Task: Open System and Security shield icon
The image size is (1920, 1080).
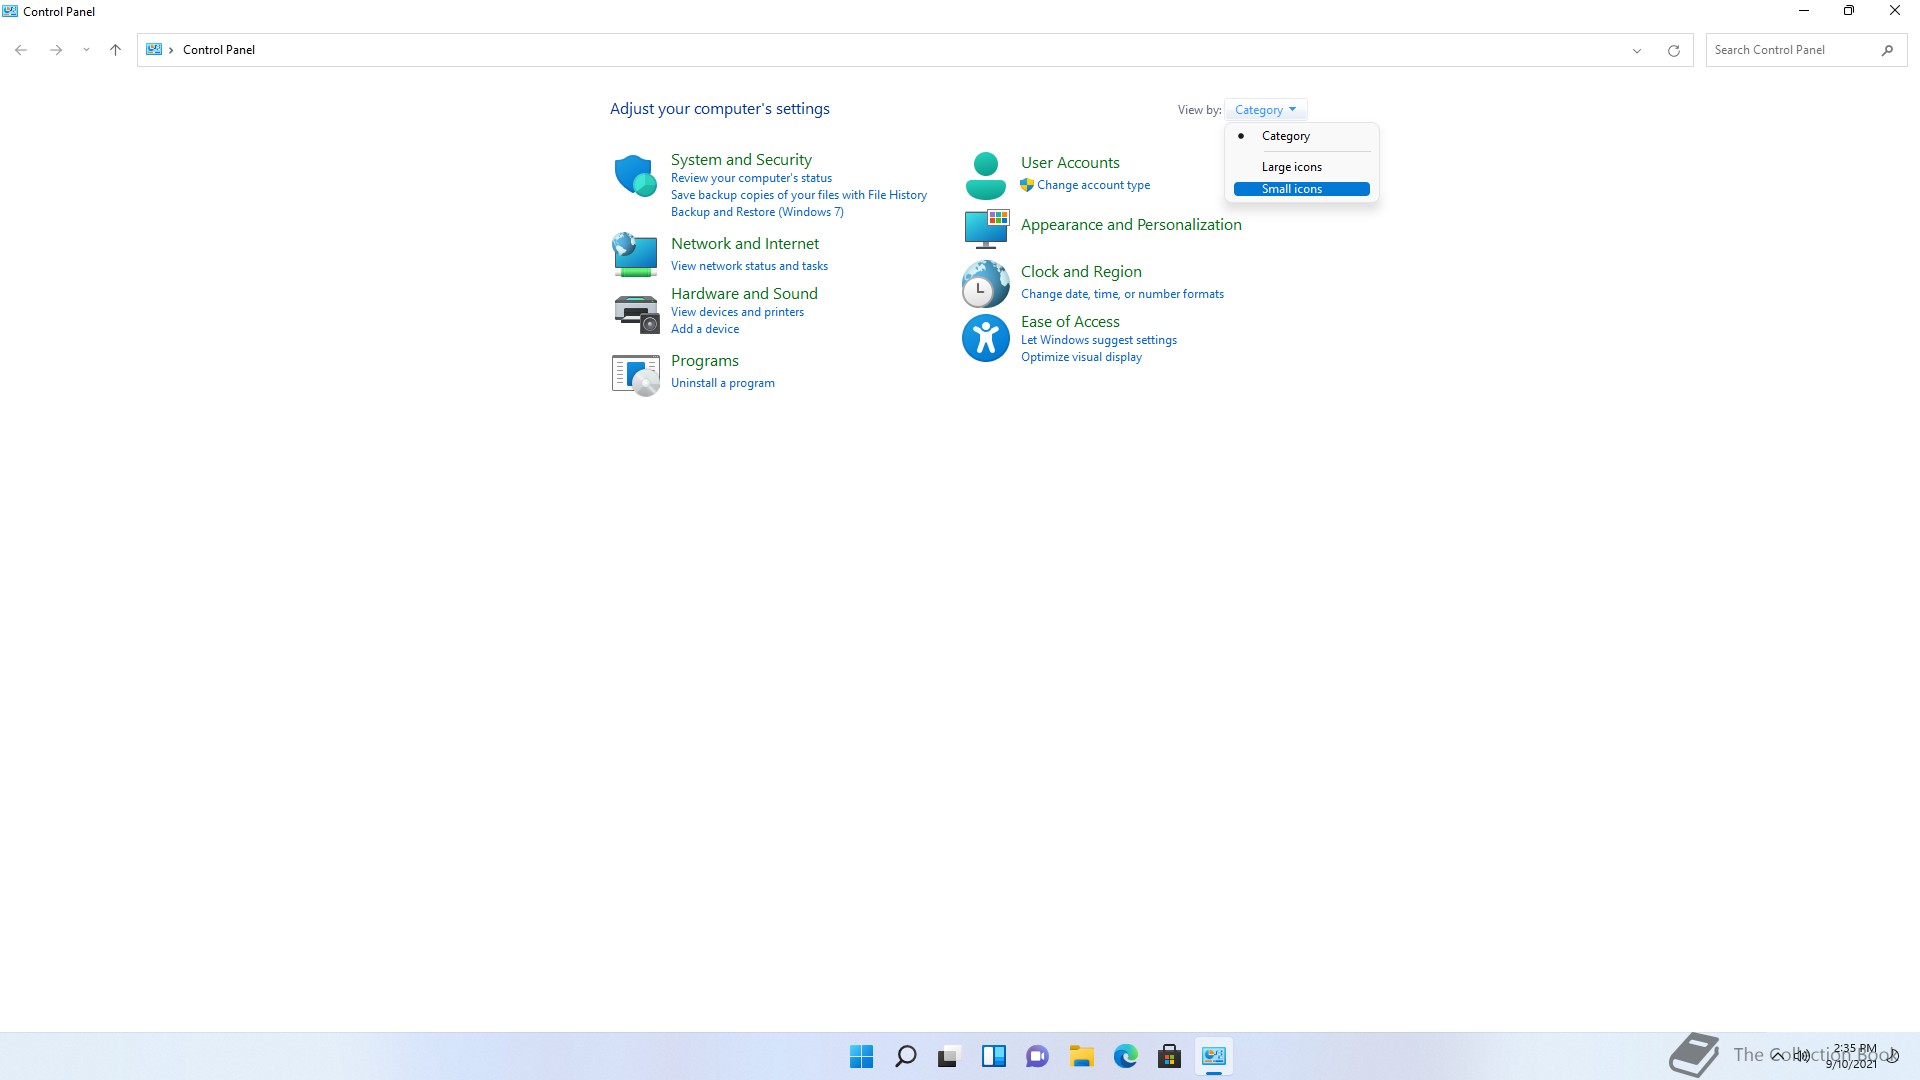Action: pos(635,175)
